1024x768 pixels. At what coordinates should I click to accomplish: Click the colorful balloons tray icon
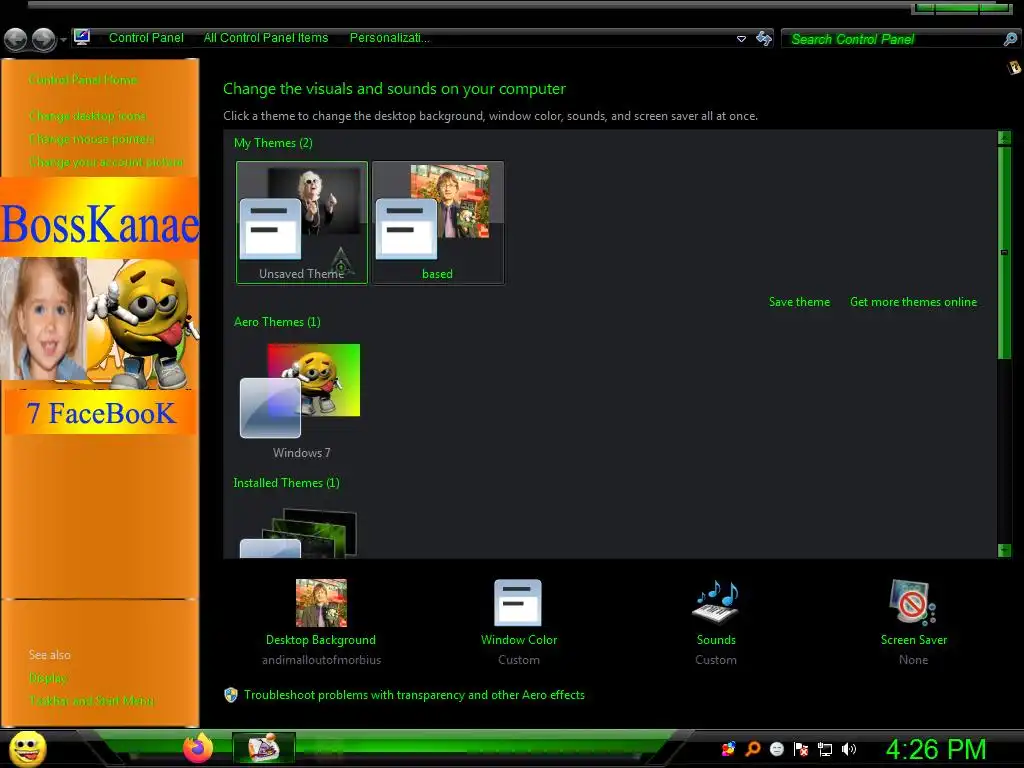point(728,749)
